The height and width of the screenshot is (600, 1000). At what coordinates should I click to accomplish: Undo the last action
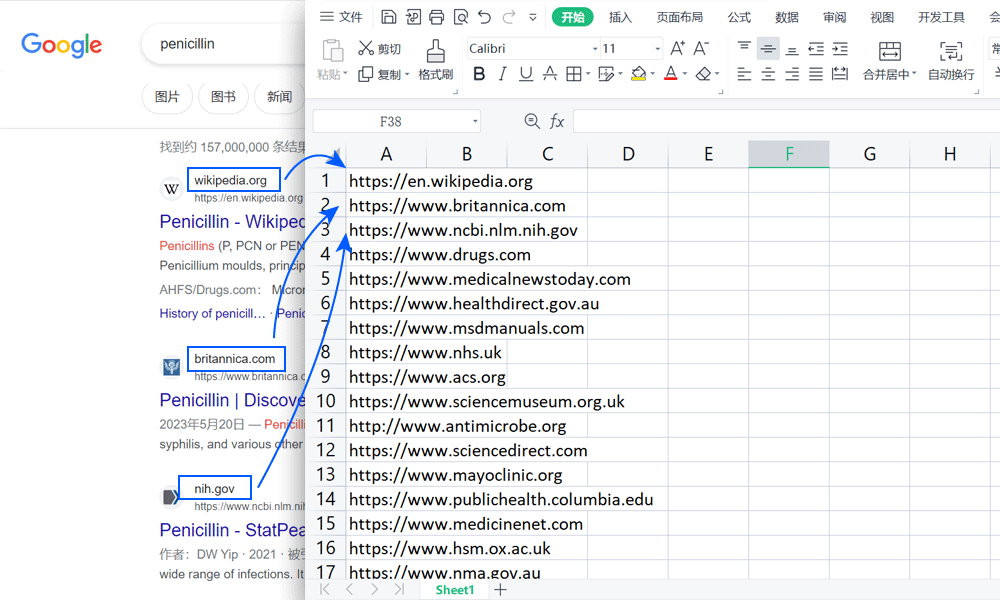pyautogui.click(x=485, y=17)
